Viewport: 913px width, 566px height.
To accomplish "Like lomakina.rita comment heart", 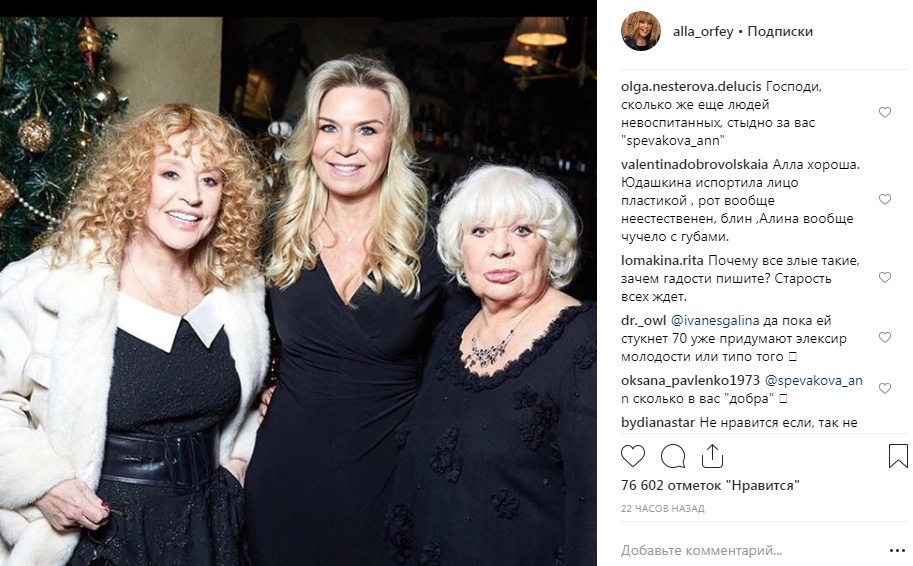I will 884,278.
